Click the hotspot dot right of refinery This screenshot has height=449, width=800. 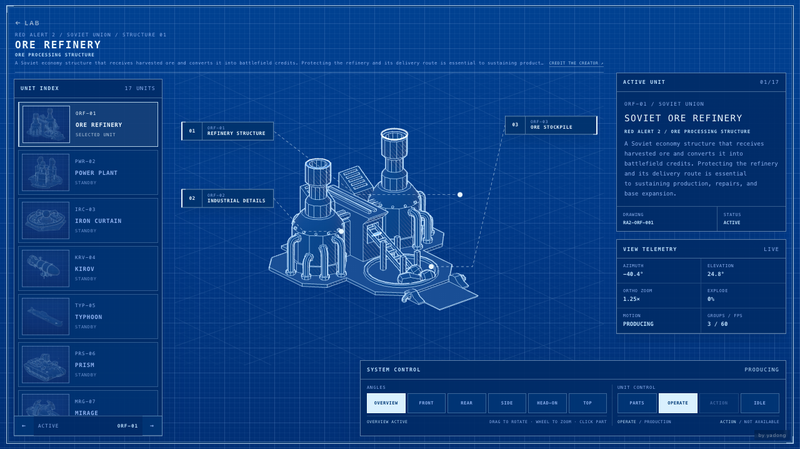tap(460, 194)
